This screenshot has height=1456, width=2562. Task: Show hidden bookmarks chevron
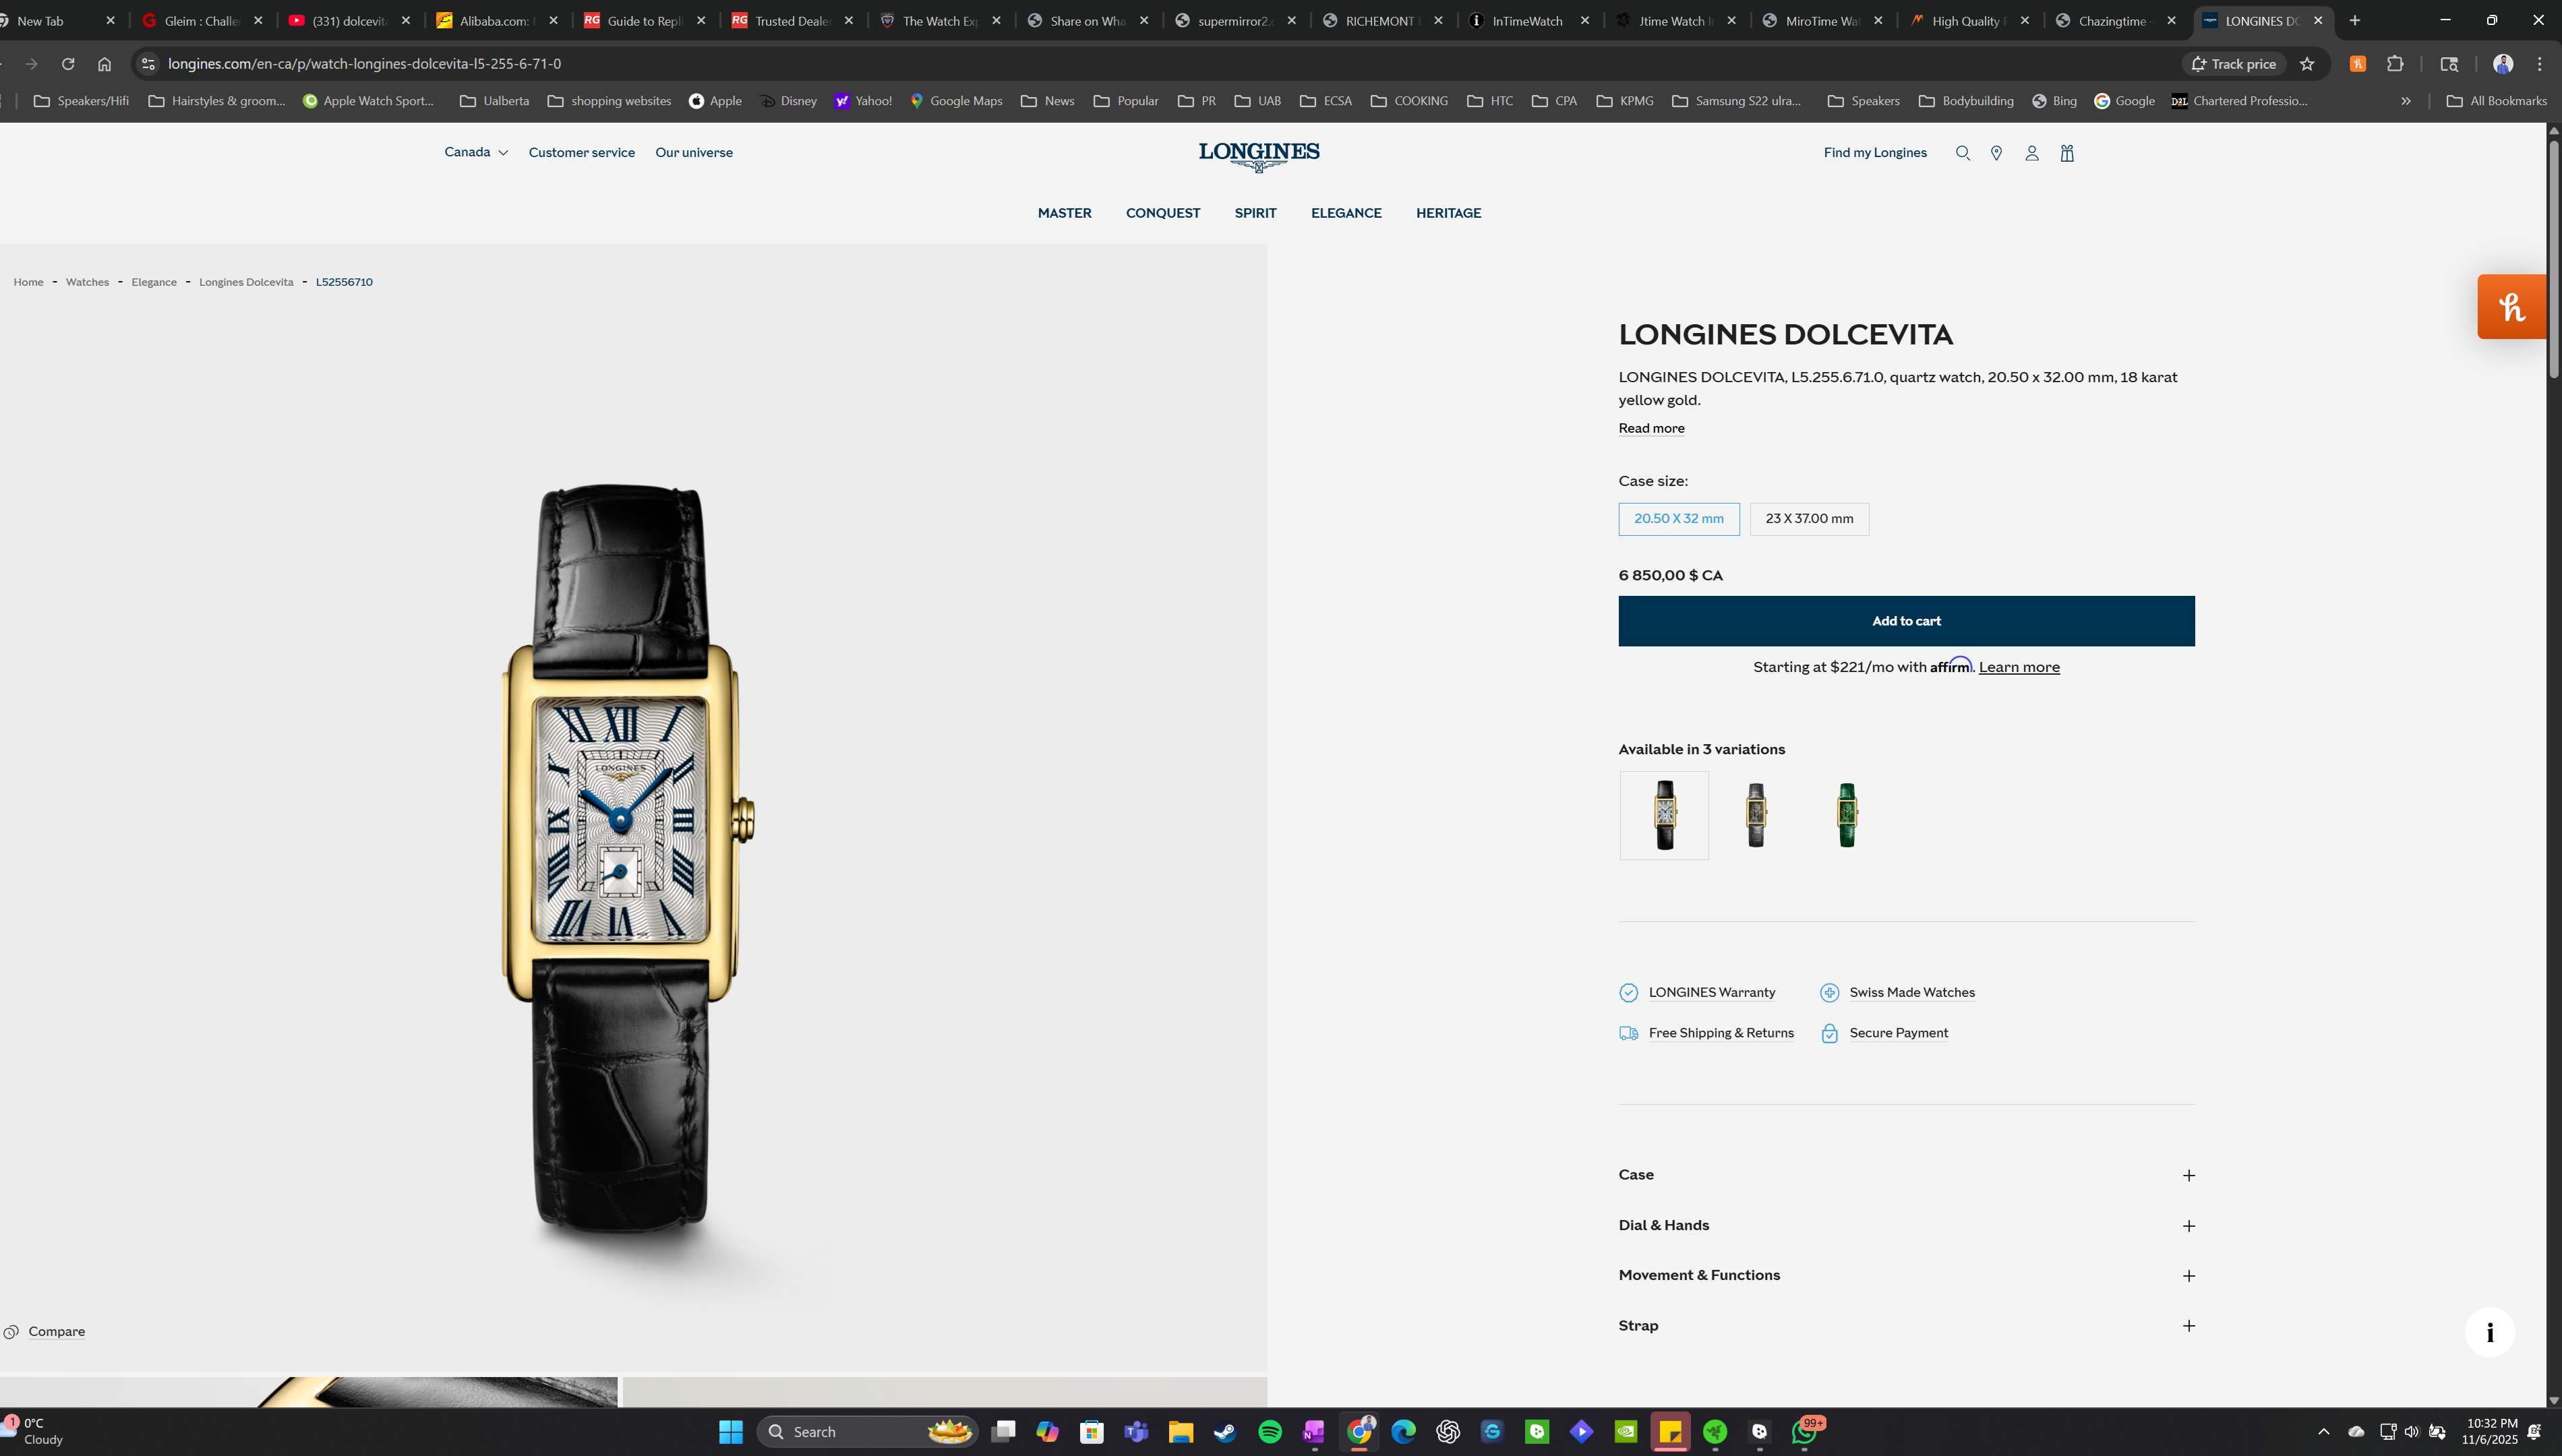2406,101
